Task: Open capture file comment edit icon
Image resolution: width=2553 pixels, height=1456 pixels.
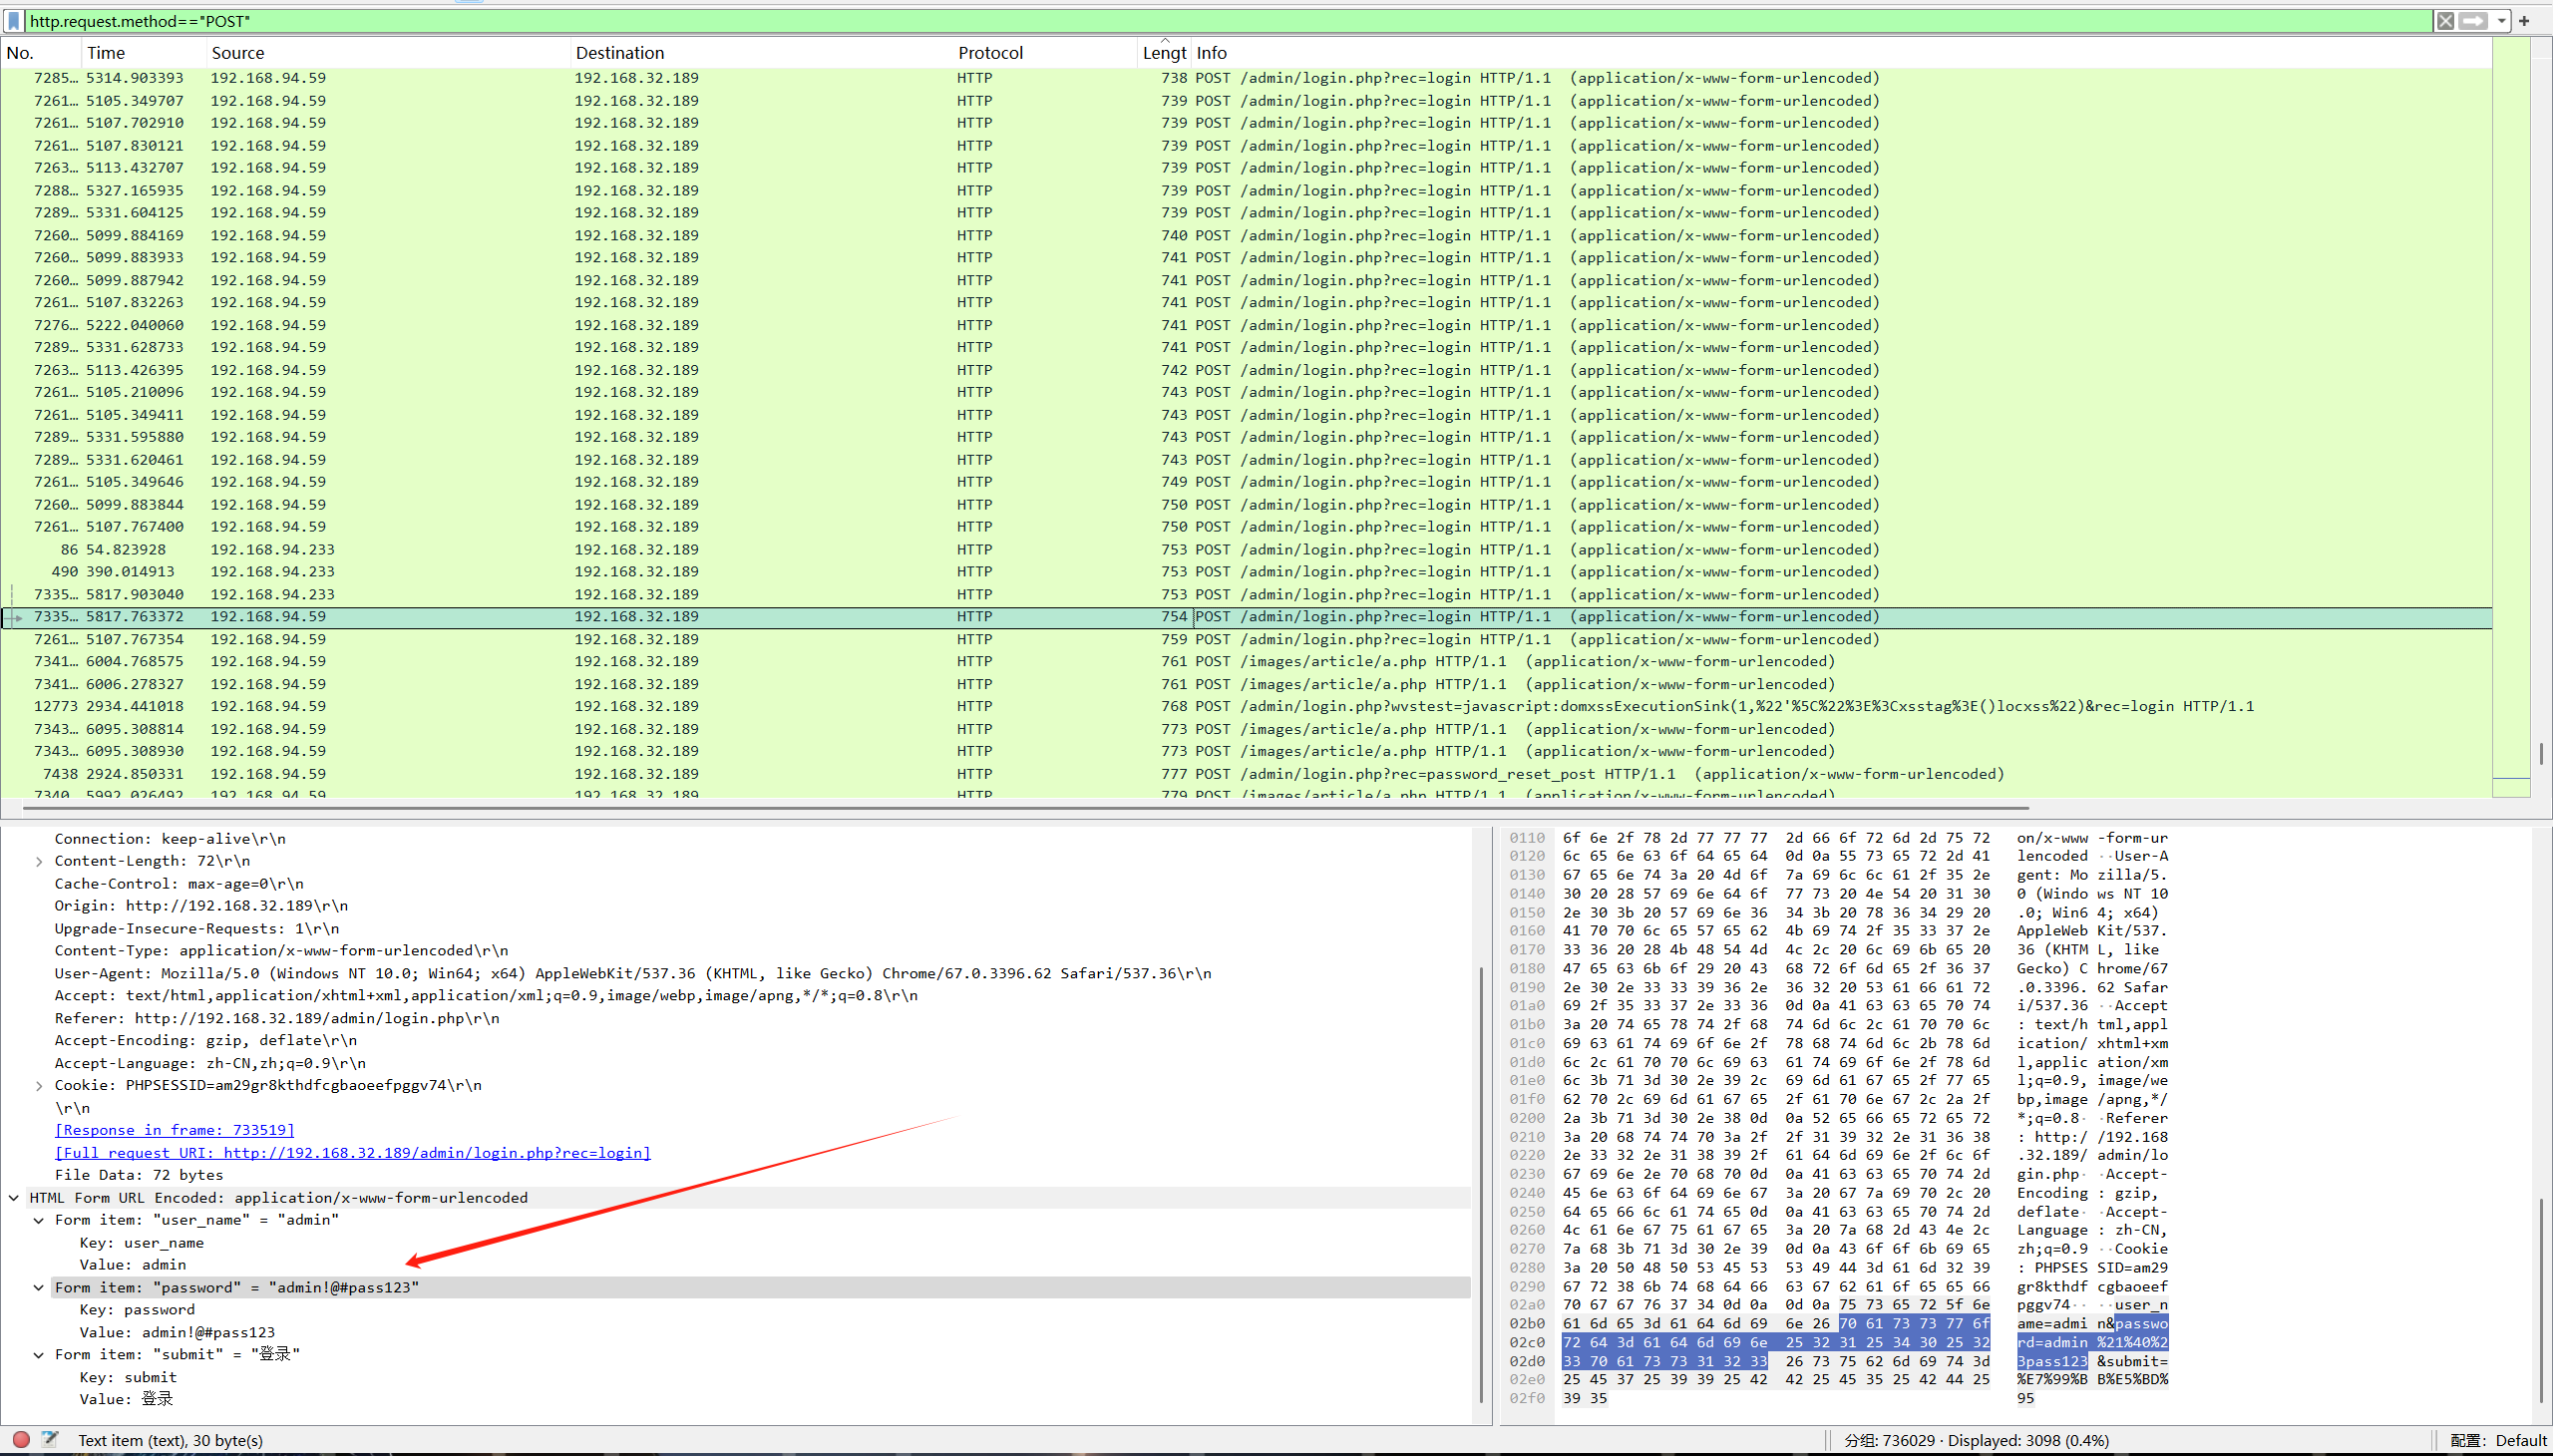Action: coord(50,1440)
